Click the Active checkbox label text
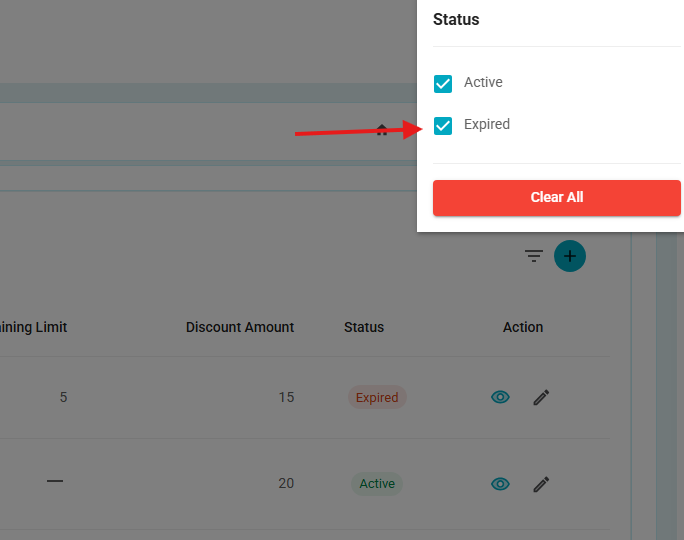This screenshot has width=684, height=540. point(483,82)
